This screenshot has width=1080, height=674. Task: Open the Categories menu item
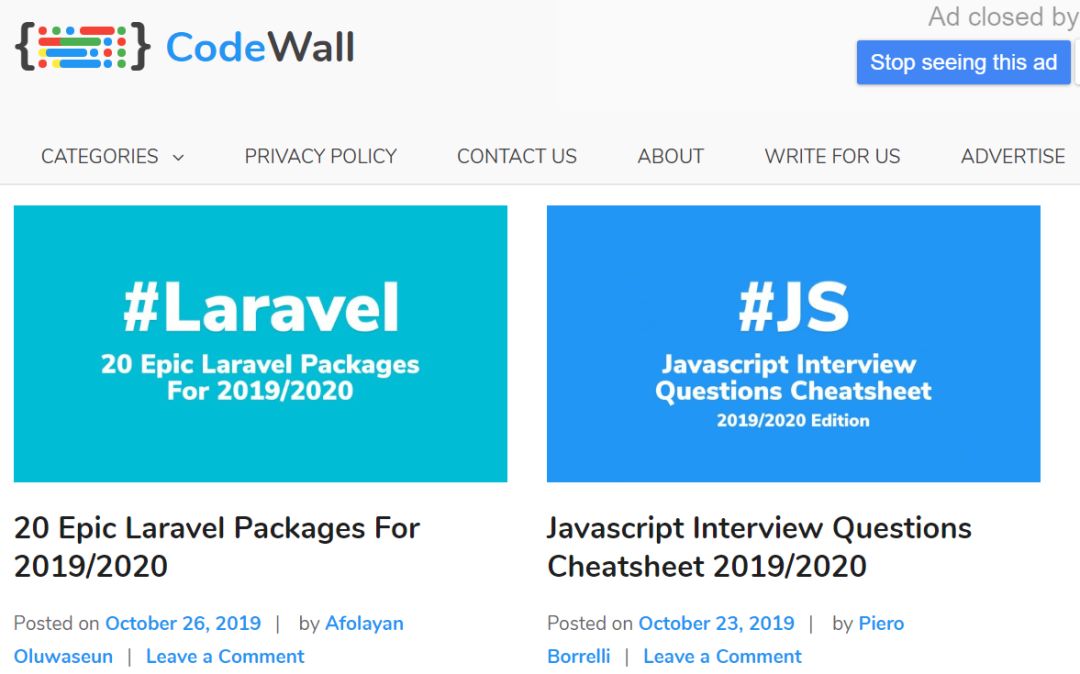tap(100, 156)
